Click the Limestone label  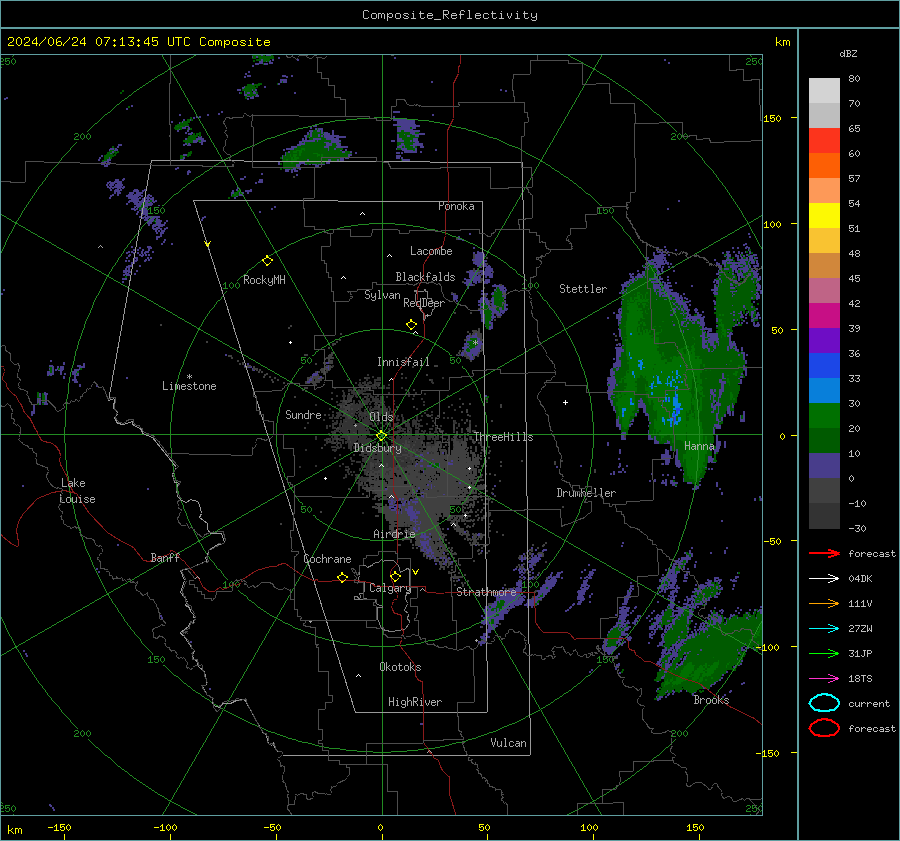click(x=189, y=386)
